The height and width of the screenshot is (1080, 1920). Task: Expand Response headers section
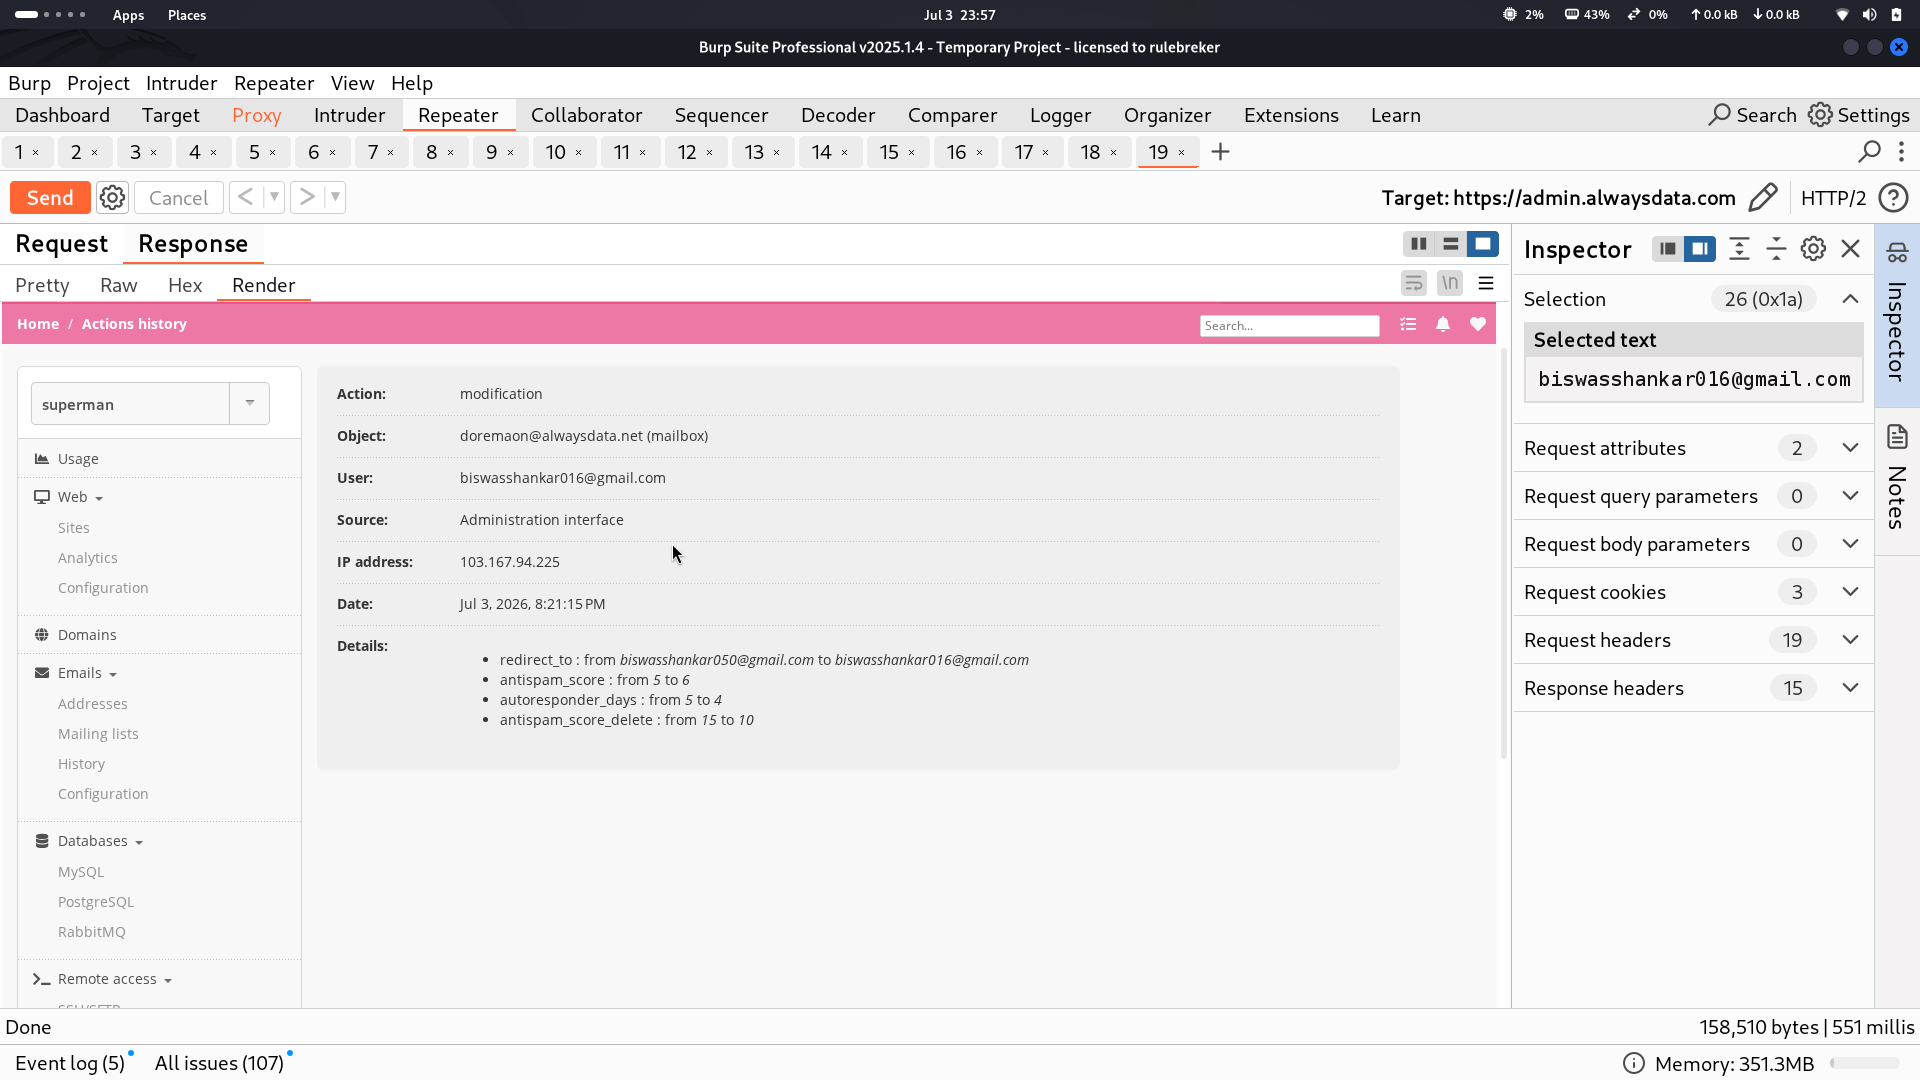pos(1850,688)
